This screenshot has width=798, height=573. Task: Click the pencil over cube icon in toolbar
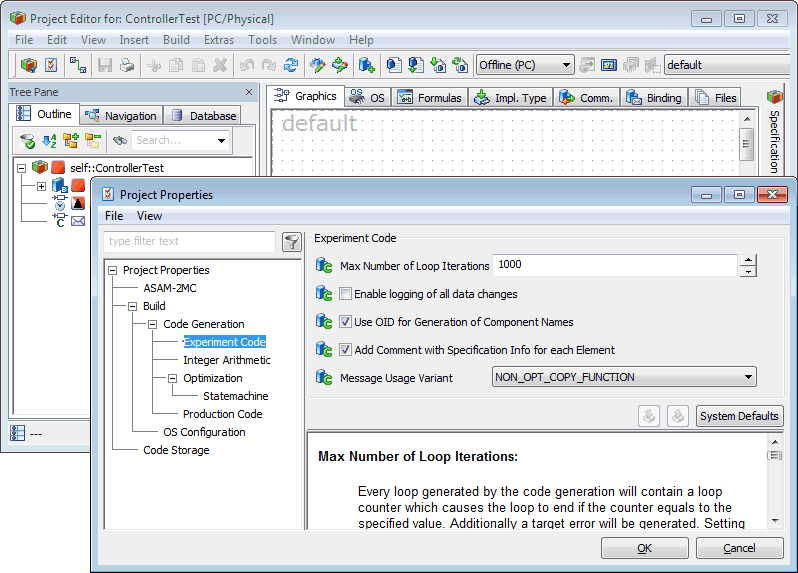click(318, 65)
